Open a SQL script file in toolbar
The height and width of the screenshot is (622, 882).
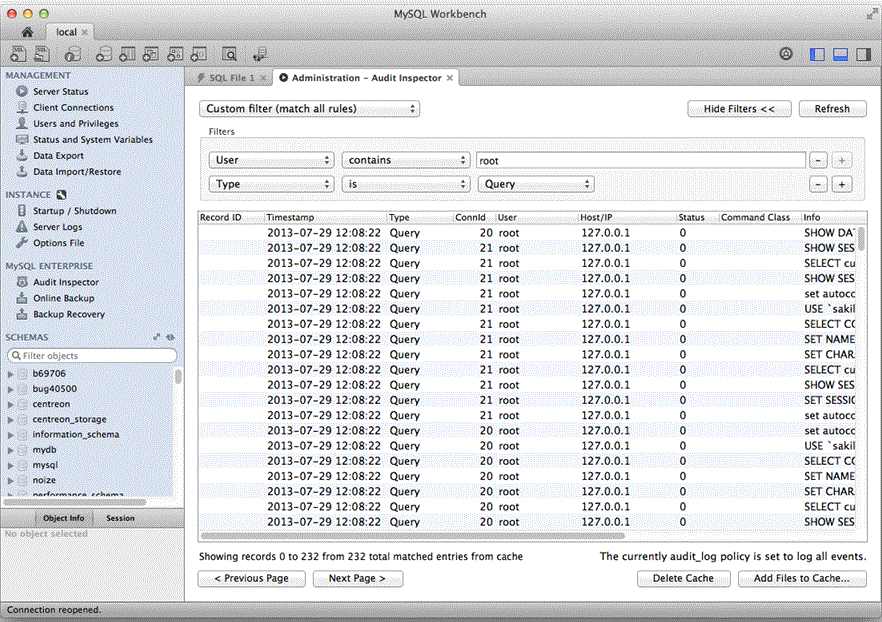click(x=43, y=53)
